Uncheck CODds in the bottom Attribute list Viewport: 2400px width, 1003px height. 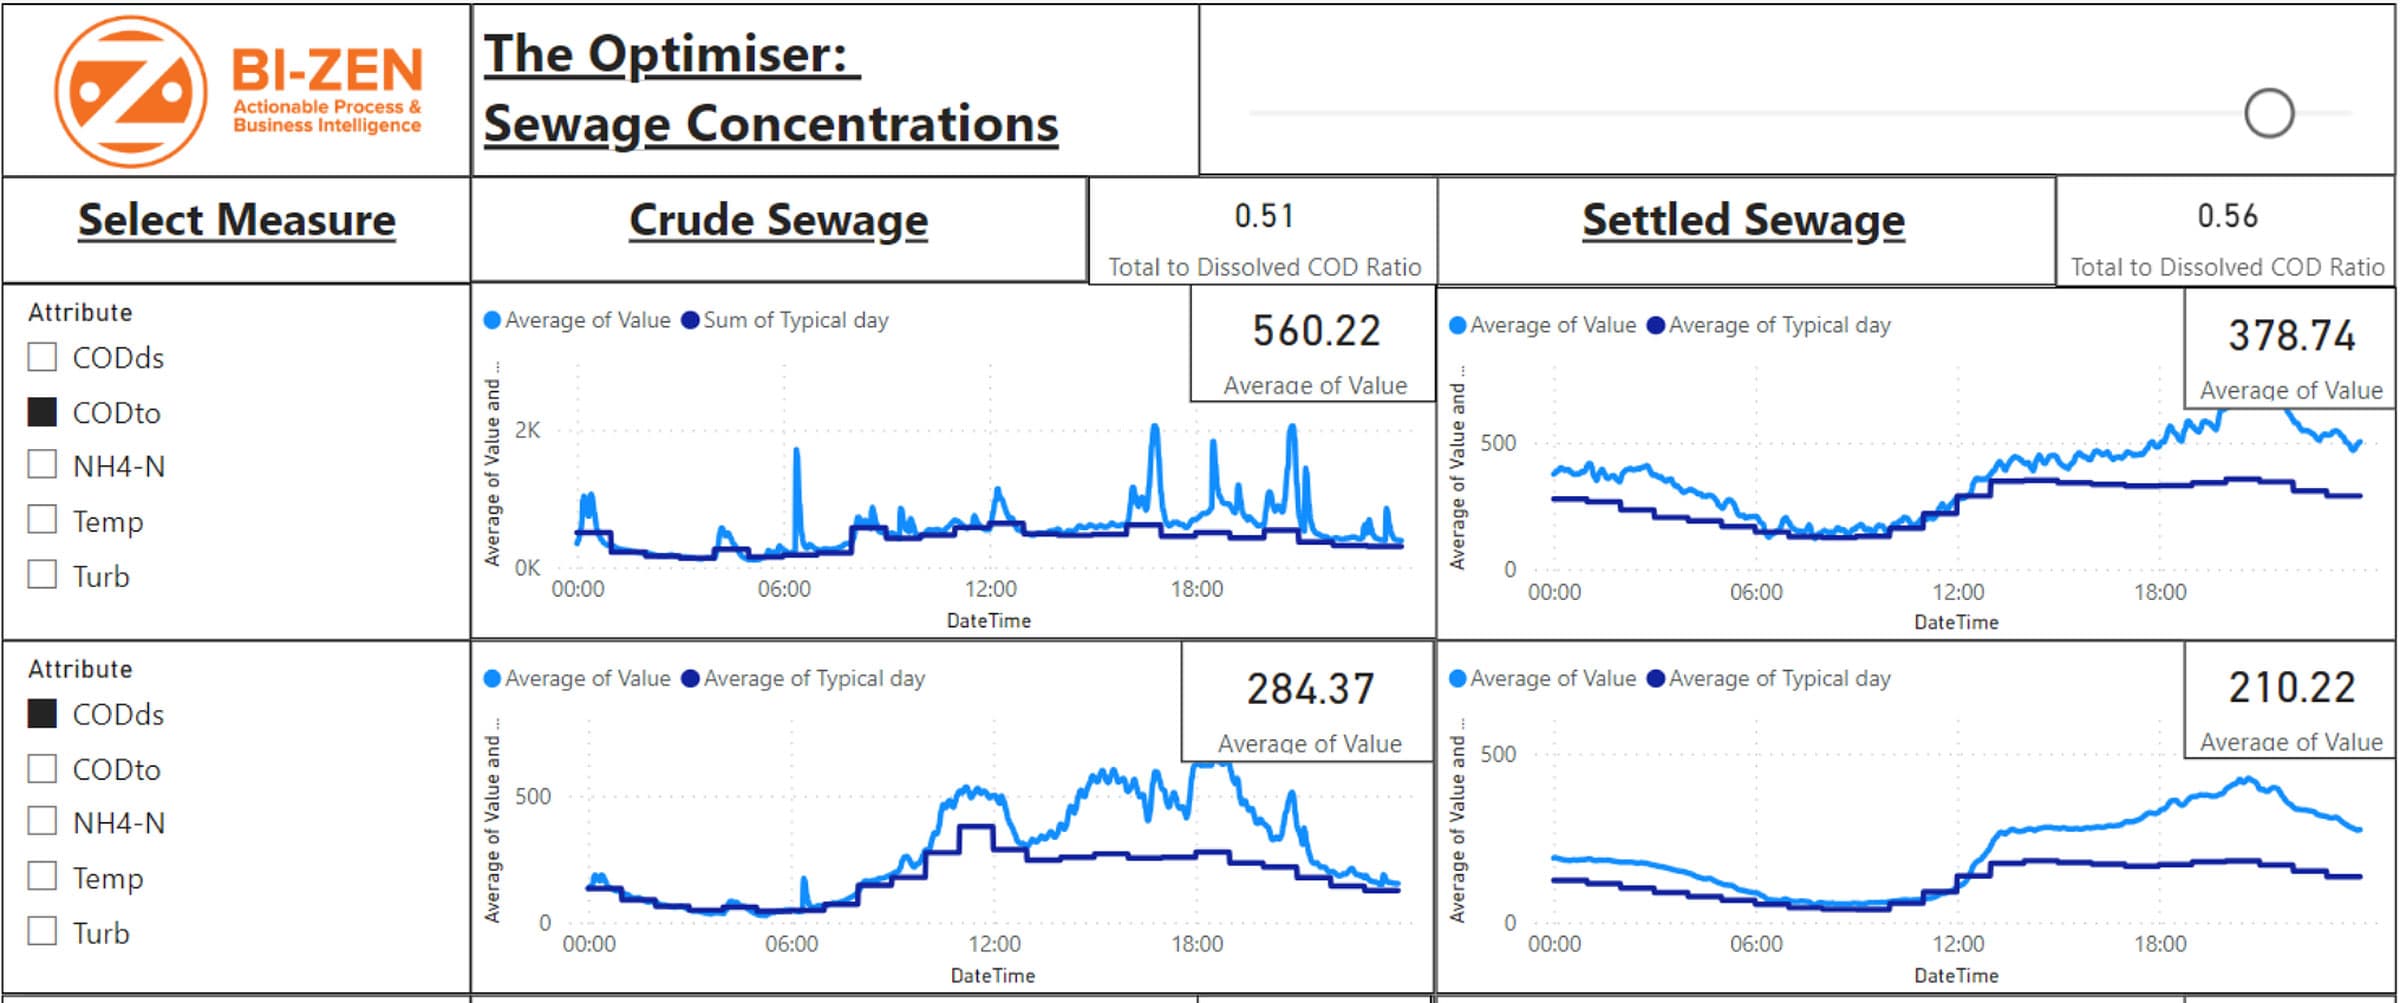[42, 713]
